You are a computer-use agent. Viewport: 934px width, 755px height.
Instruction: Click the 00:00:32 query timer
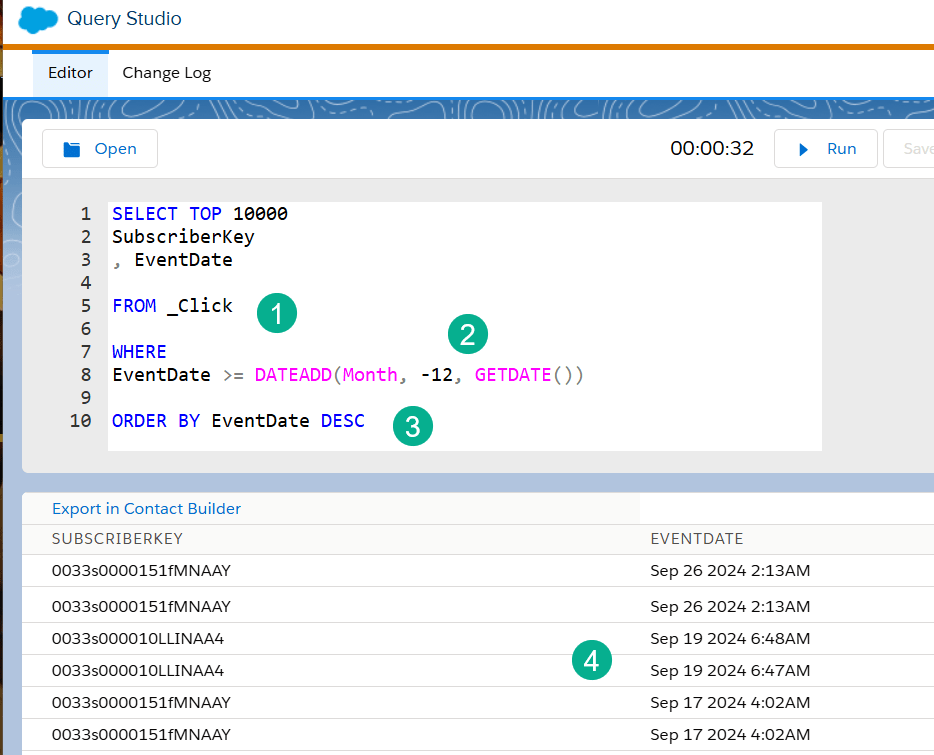point(711,149)
